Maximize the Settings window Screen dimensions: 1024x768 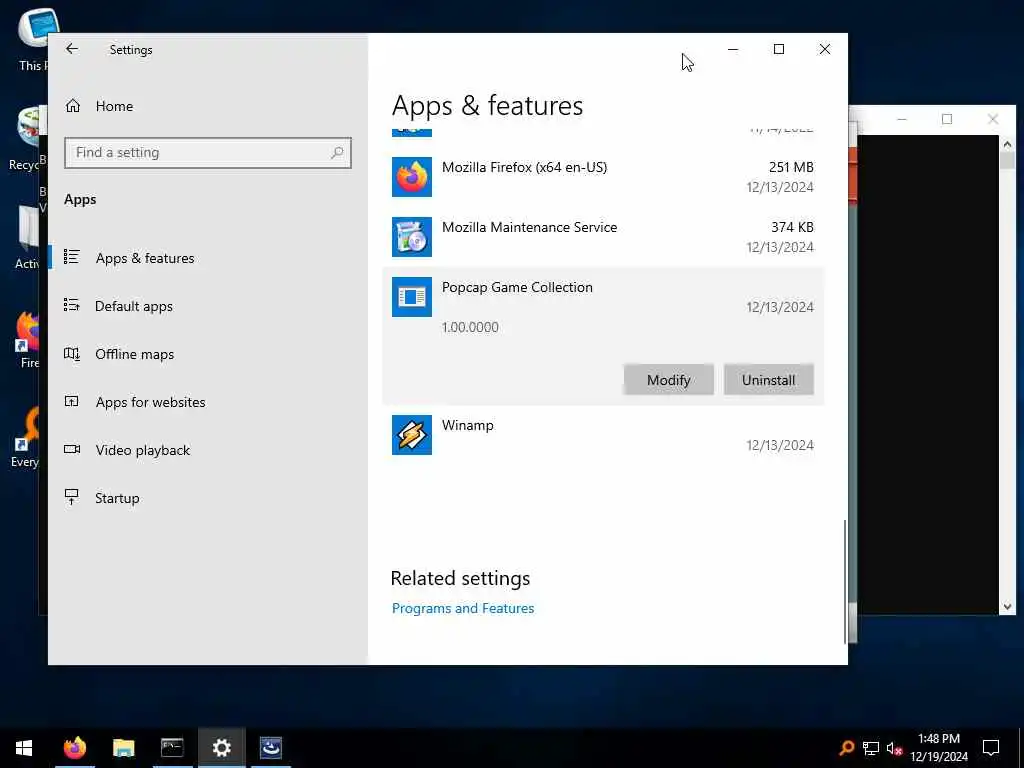(778, 49)
